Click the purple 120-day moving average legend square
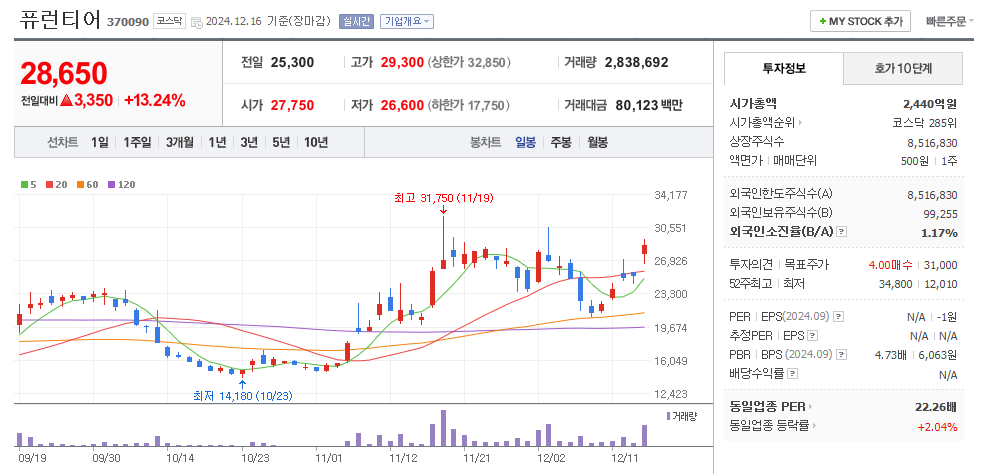The width and height of the screenshot is (984, 474). 112,185
